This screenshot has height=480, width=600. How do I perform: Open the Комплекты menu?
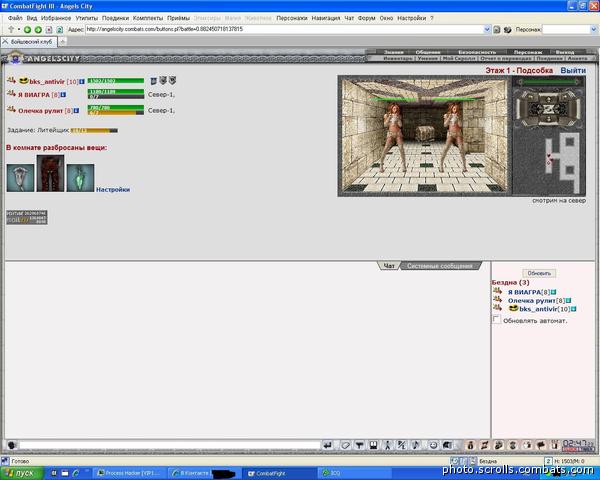(x=148, y=18)
